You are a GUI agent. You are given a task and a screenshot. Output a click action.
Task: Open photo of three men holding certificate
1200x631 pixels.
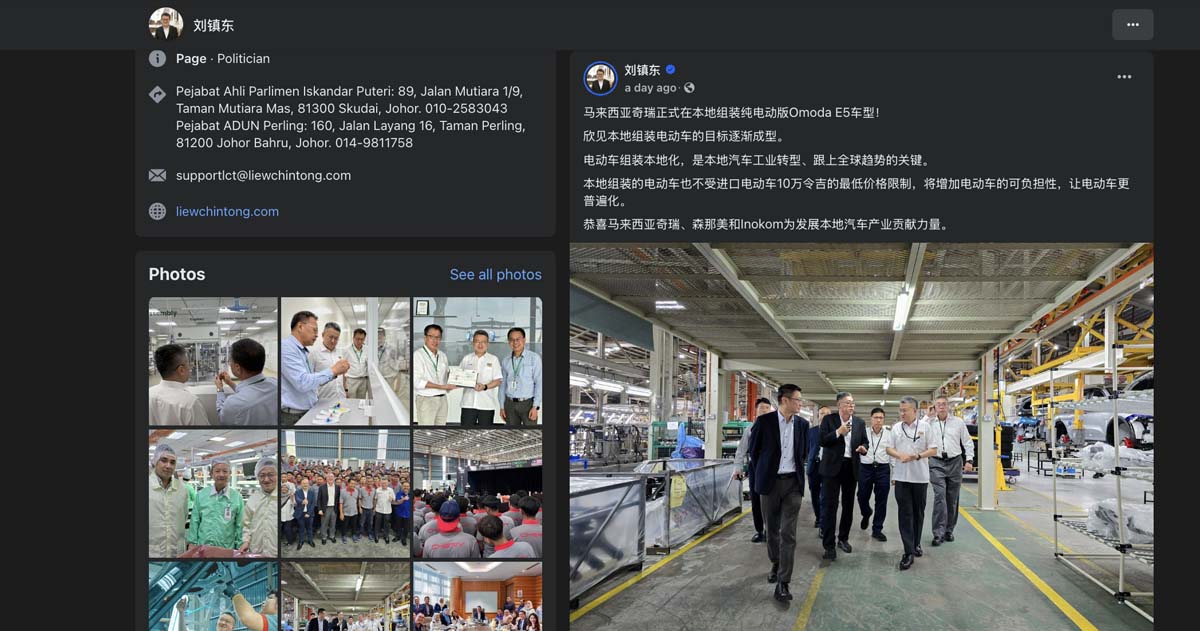(x=477, y=361)
